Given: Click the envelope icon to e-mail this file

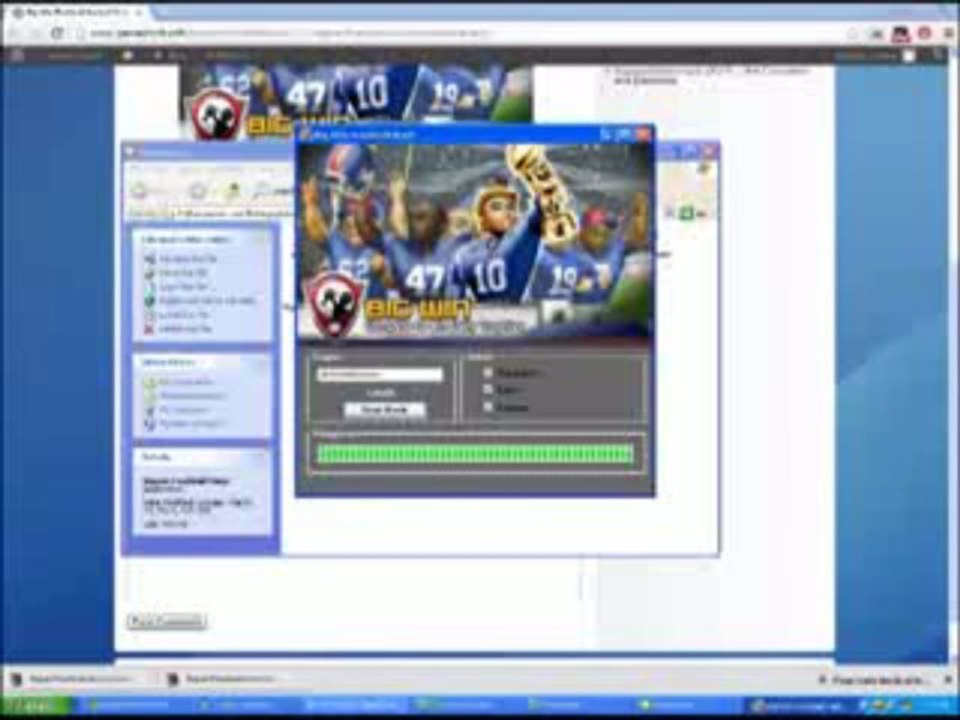Looking at the screenshot, I should [150, 315].
